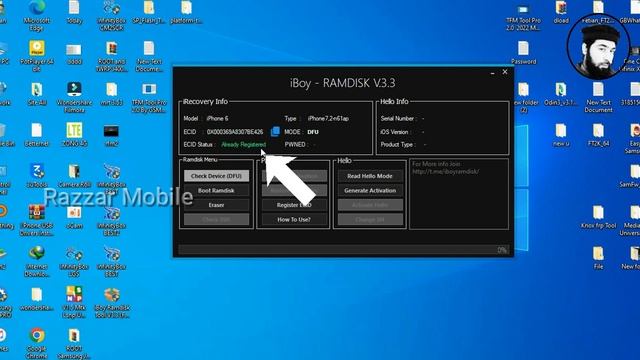Screen dimensions: 640x360
Task: Open the Password text file icon
Action: pos(524,53)
